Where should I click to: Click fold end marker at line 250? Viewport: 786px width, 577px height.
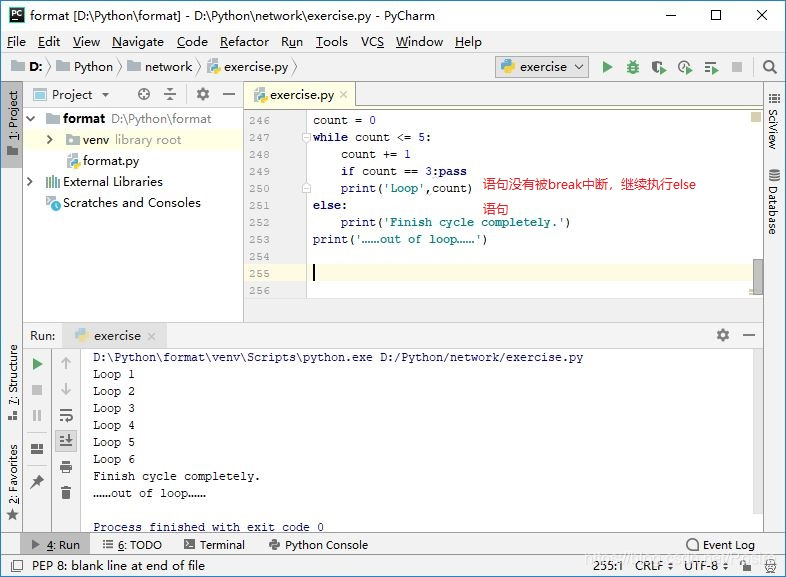tap(306, 188)
